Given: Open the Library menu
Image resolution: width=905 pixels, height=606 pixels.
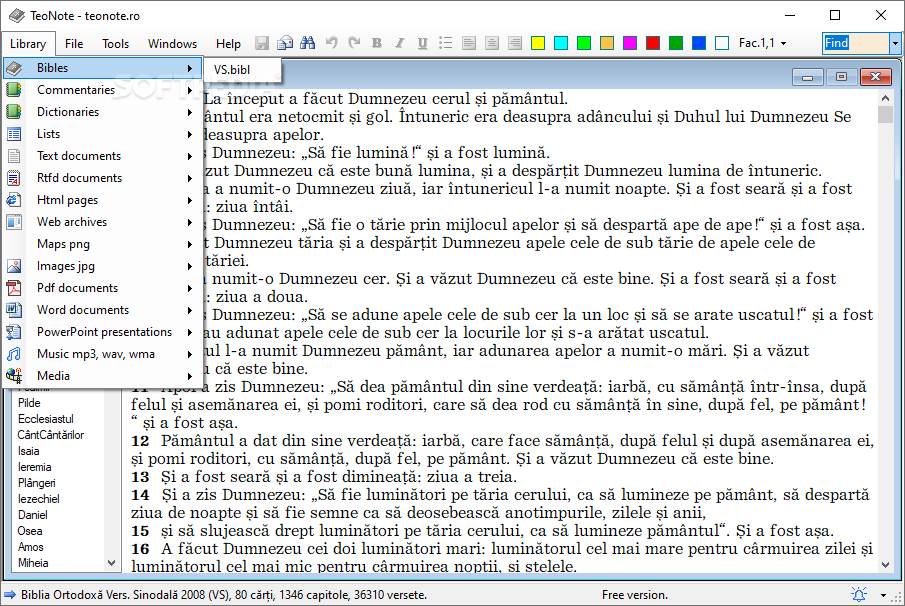Looking at the screenshot, I should pyautogui.click(x=28, y=44).
